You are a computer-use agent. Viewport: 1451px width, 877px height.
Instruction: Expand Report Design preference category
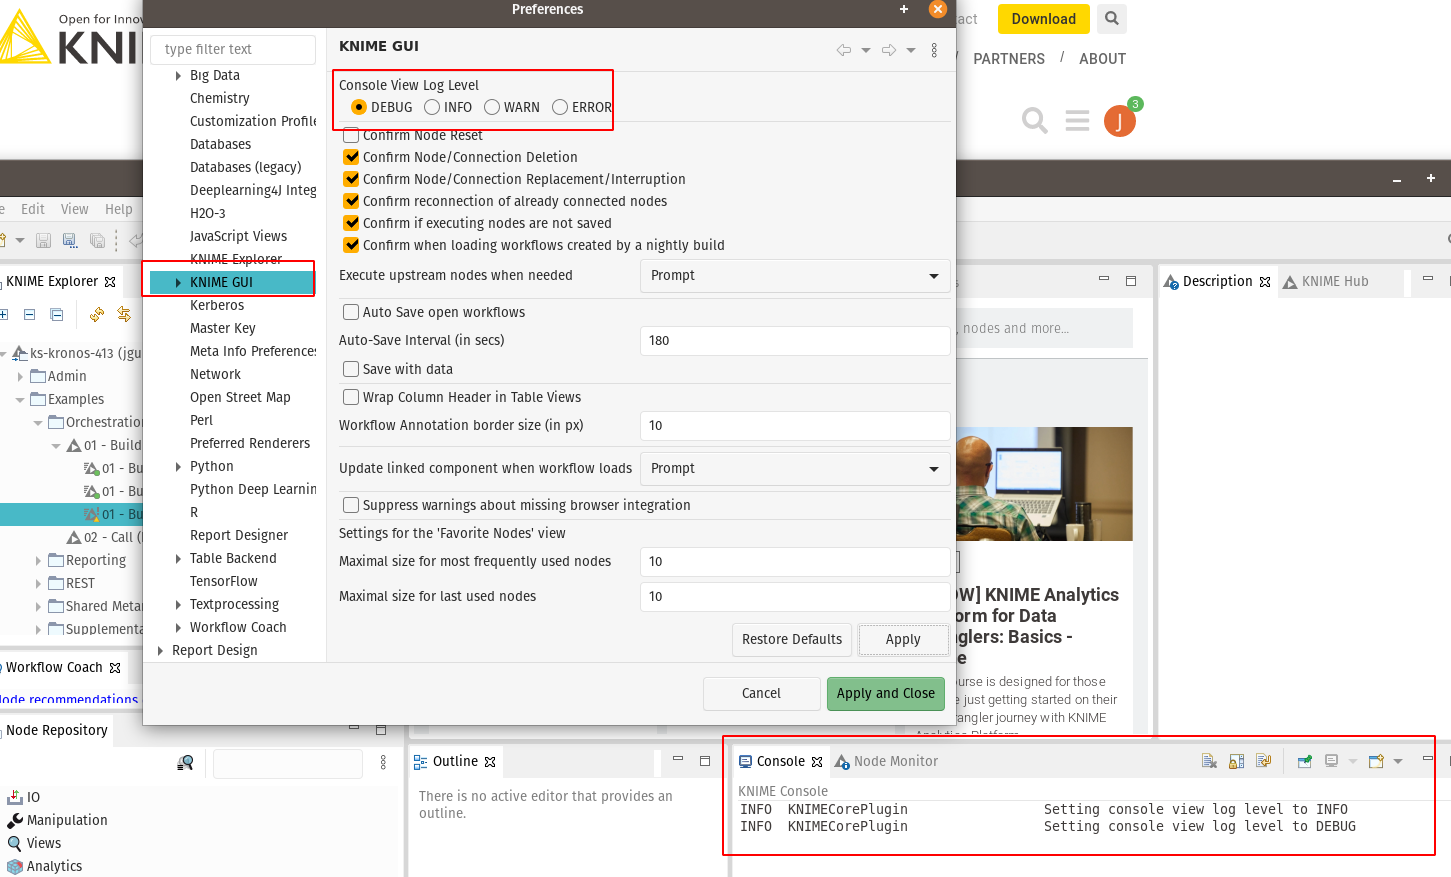(160, 650)
